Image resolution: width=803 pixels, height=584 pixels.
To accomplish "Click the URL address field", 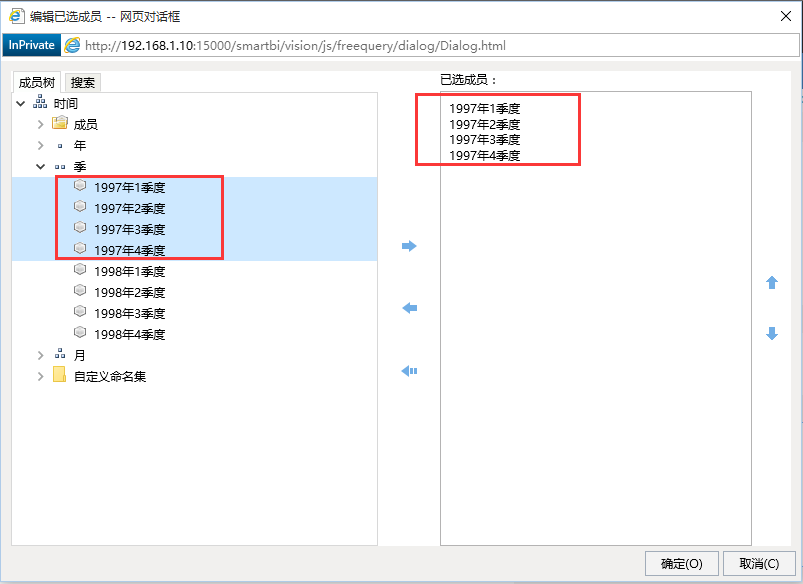I will [x=430, y=46].
